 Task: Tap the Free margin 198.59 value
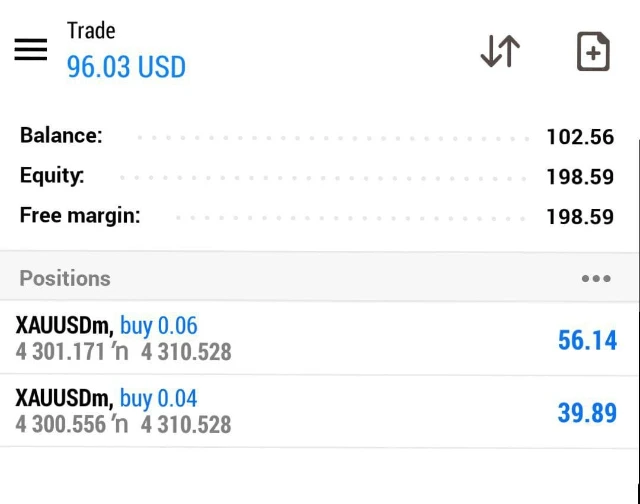pyautogui.click(x=580, y=216)
